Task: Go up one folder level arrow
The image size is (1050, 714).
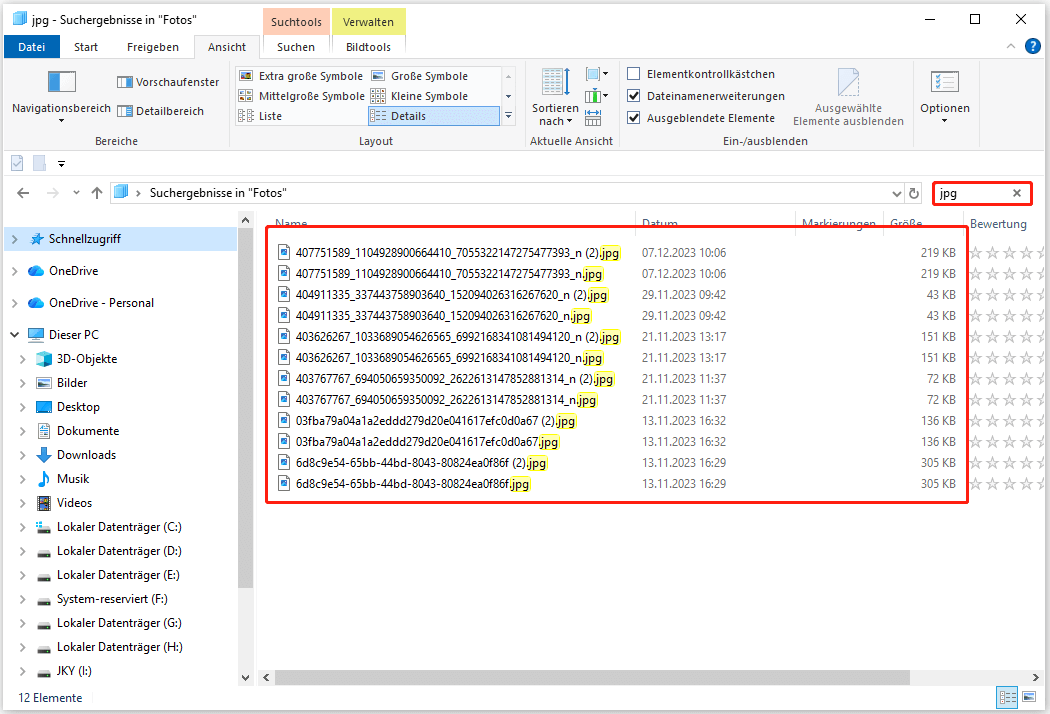Action: coord(97,194)
